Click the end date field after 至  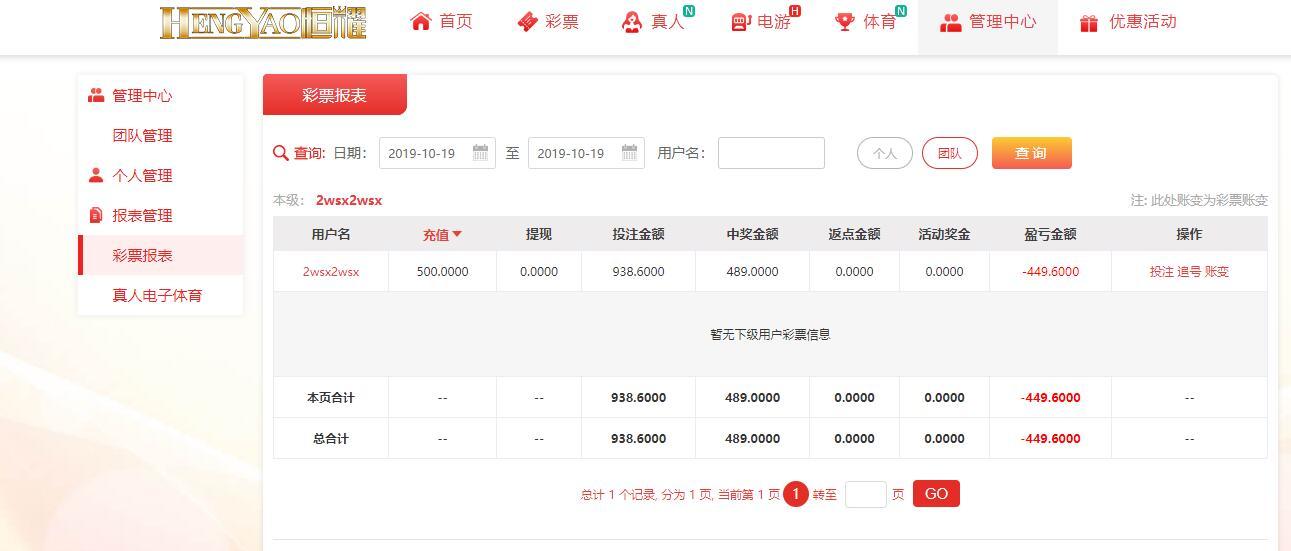[x=586, y=153]
